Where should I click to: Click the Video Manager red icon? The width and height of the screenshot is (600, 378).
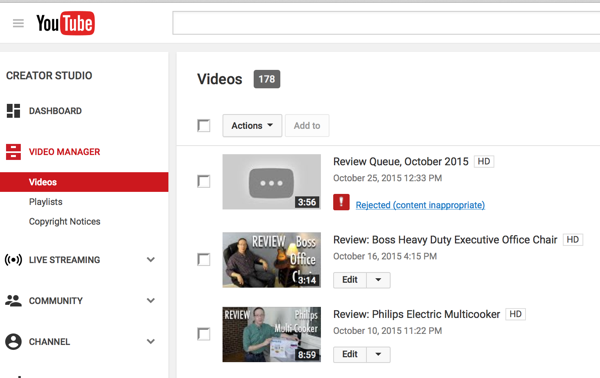pos(13,152)
